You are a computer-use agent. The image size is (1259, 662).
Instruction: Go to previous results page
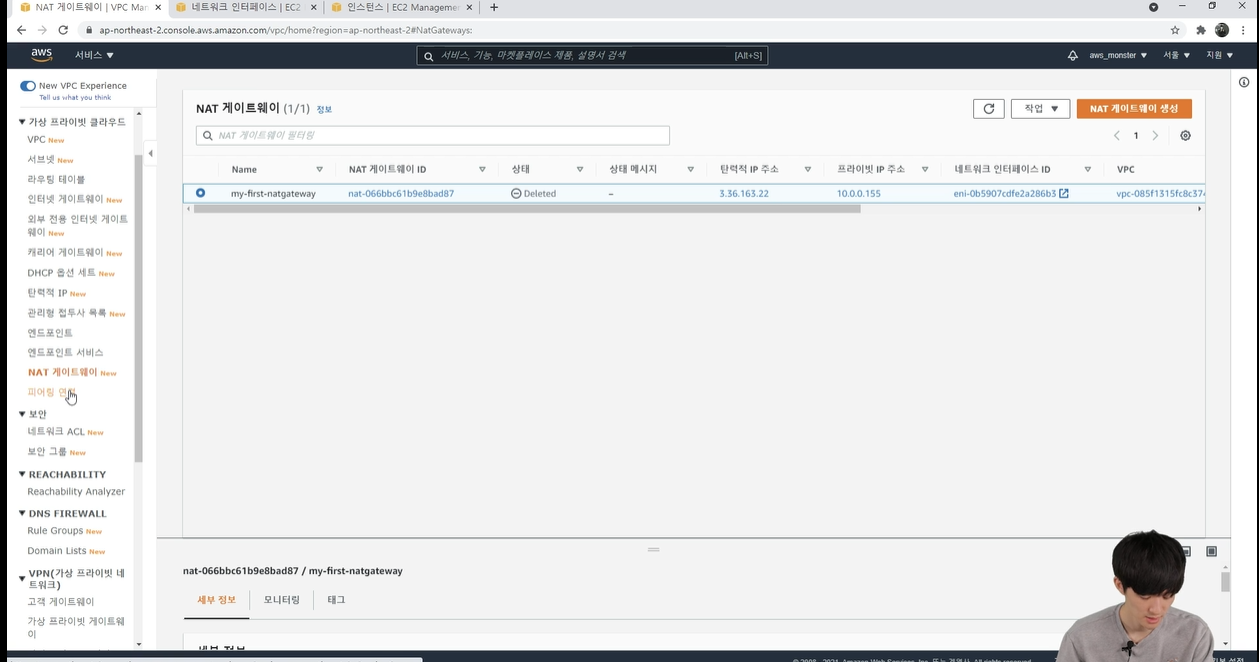point(1117,136)
